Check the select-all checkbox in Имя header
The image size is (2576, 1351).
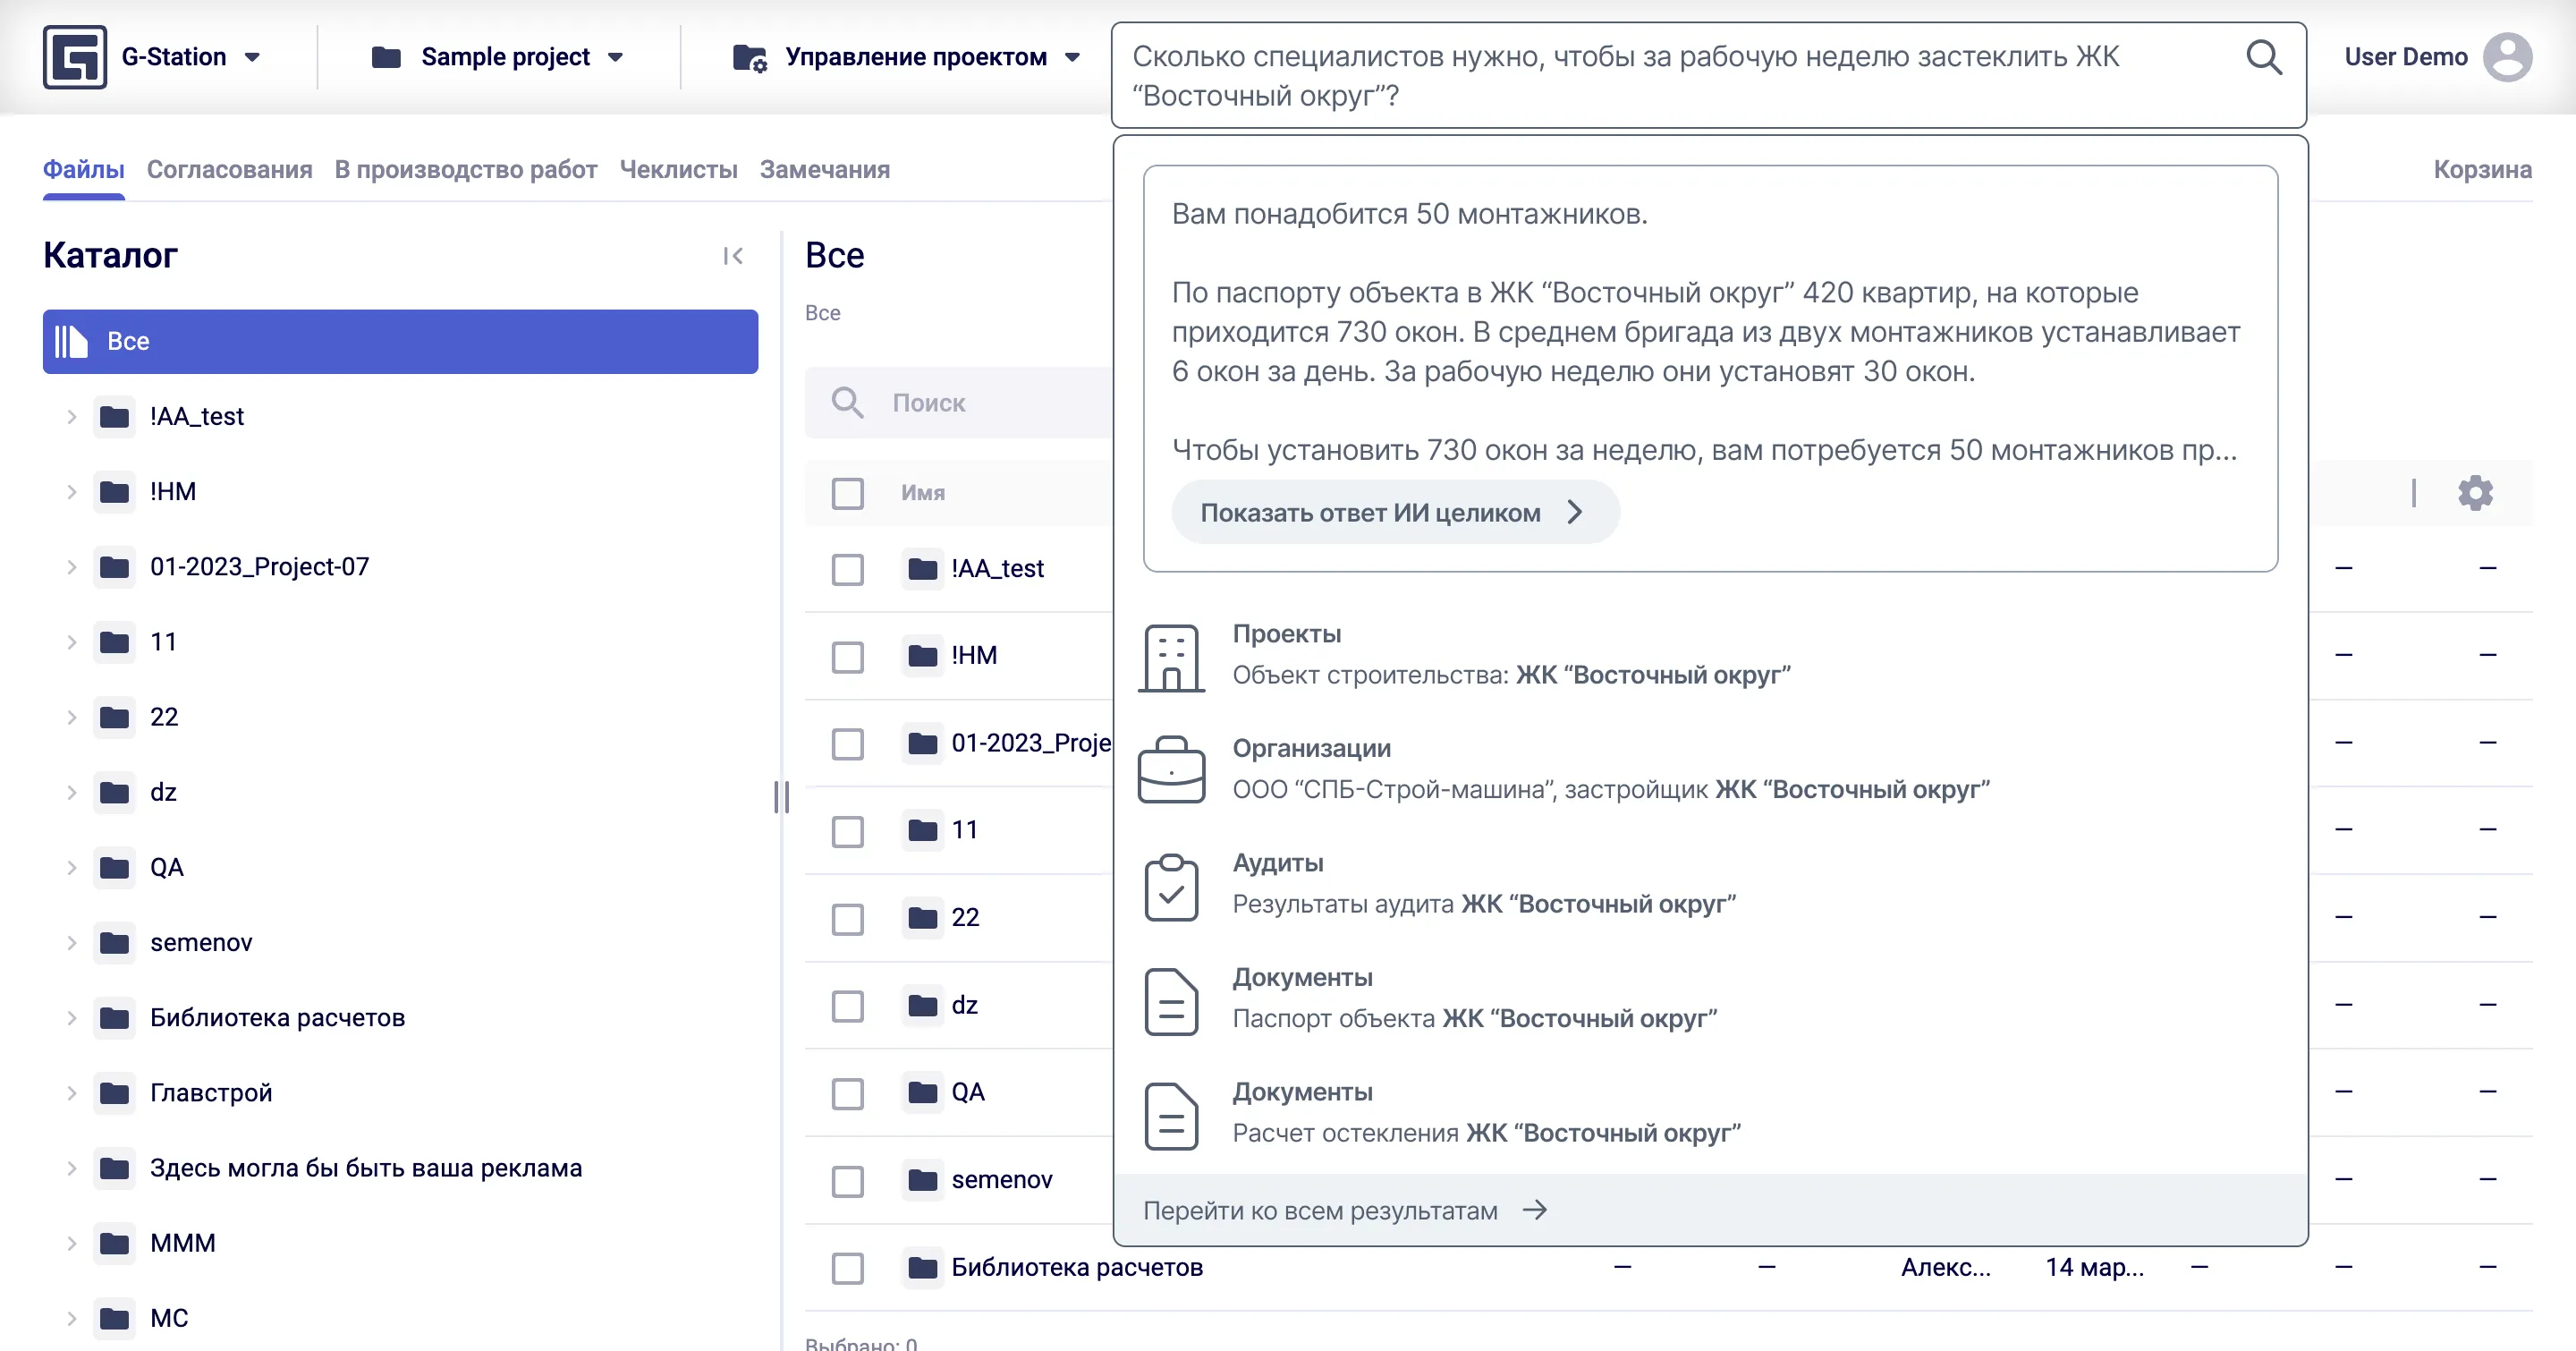click(x=848, y=493)
